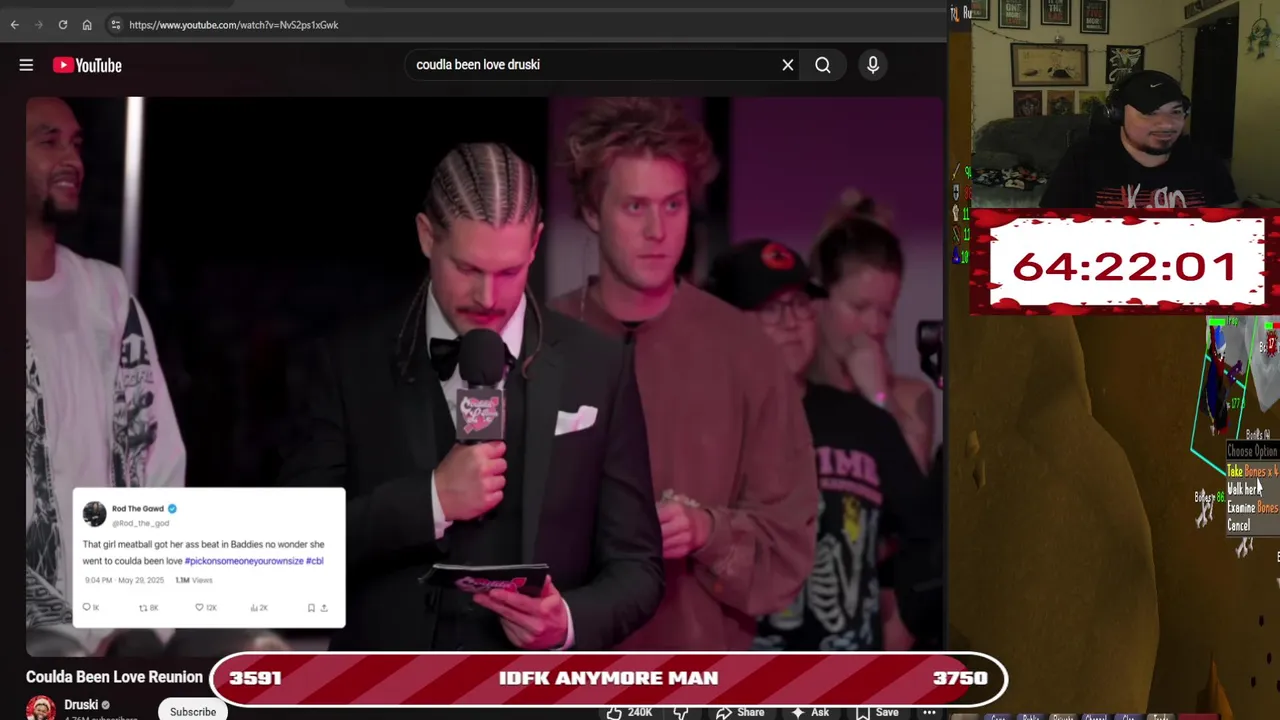The width and height of the screenshot is (1280, 720).
Task: Share the video
Action: coord(741,712)
